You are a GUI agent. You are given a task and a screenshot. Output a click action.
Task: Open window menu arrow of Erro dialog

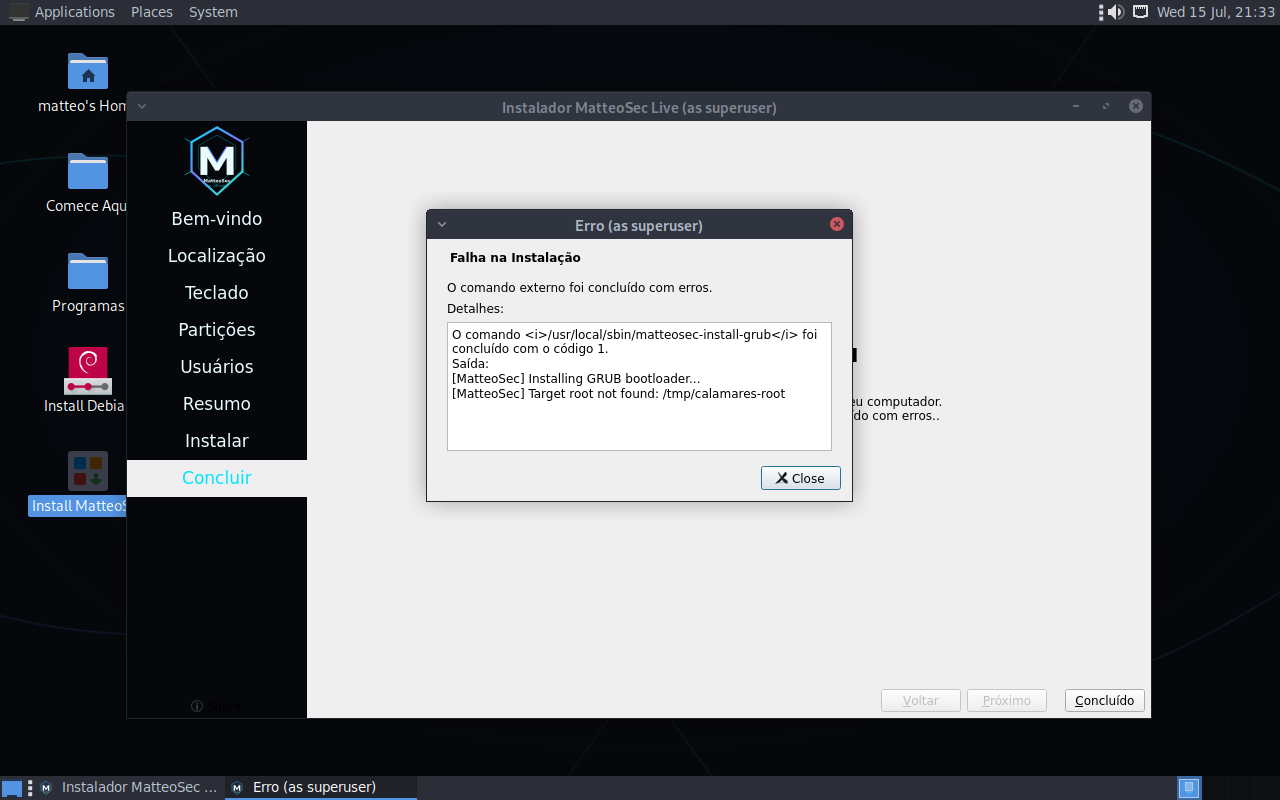click(x=442, y=225)
